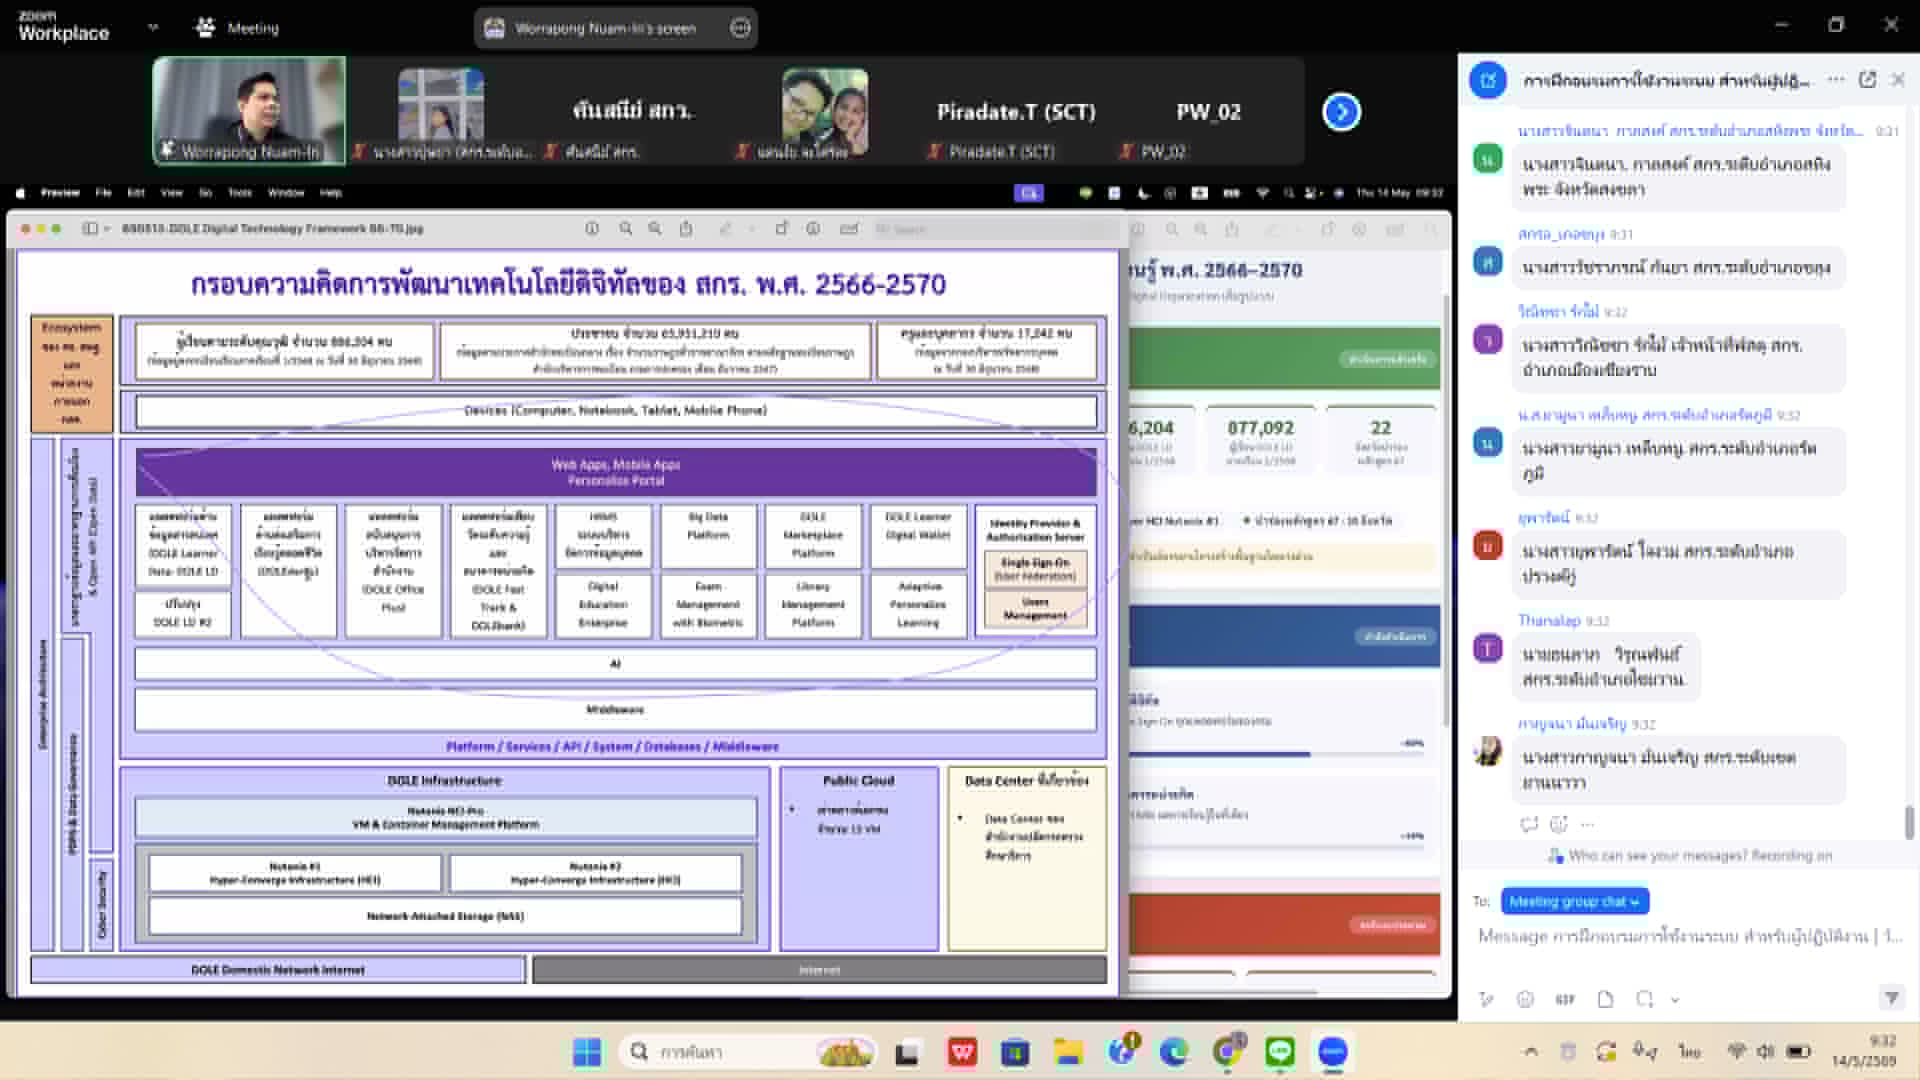1920x1080 pixels.
Task: Open the Help menu in shared Preview
Action: (331, 193)
